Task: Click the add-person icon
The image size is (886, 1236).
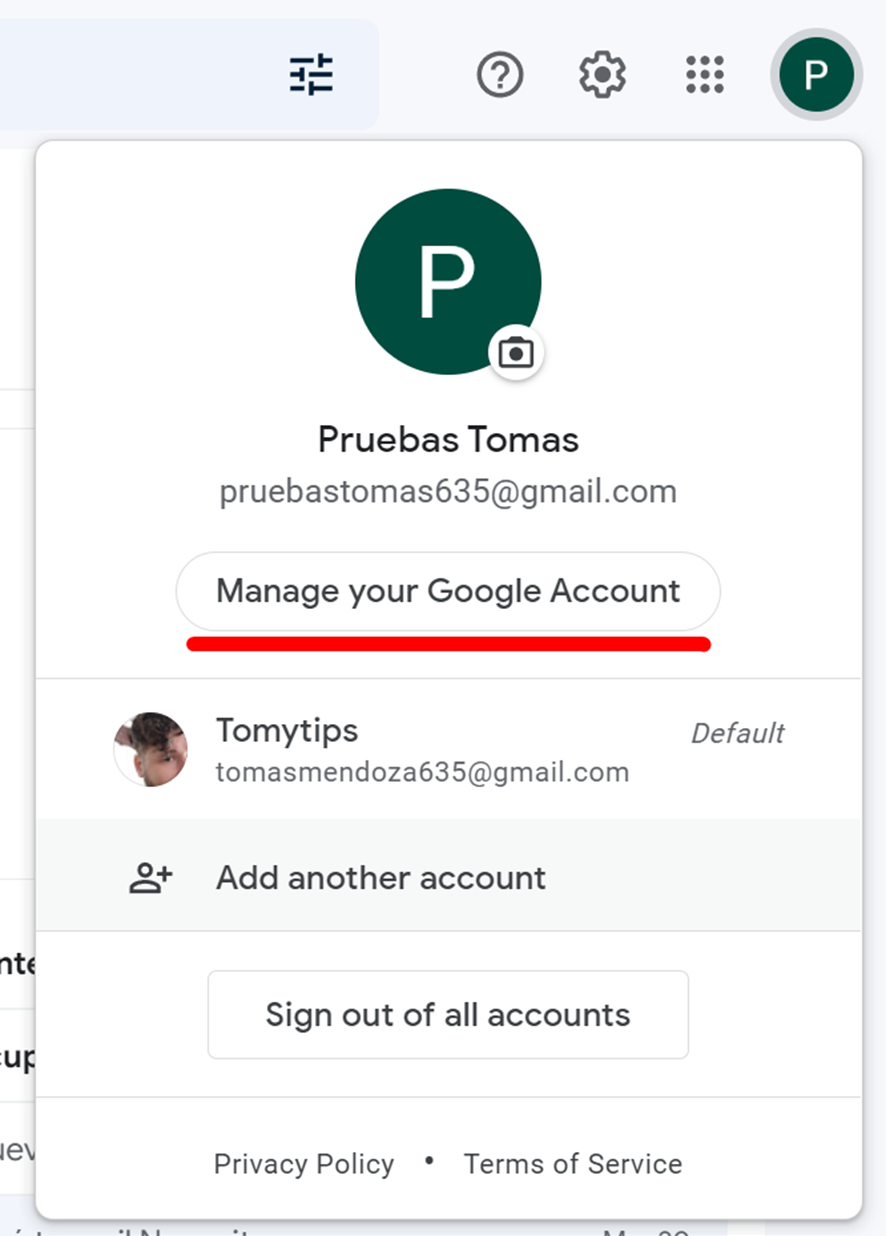Action: click(151, 878)
